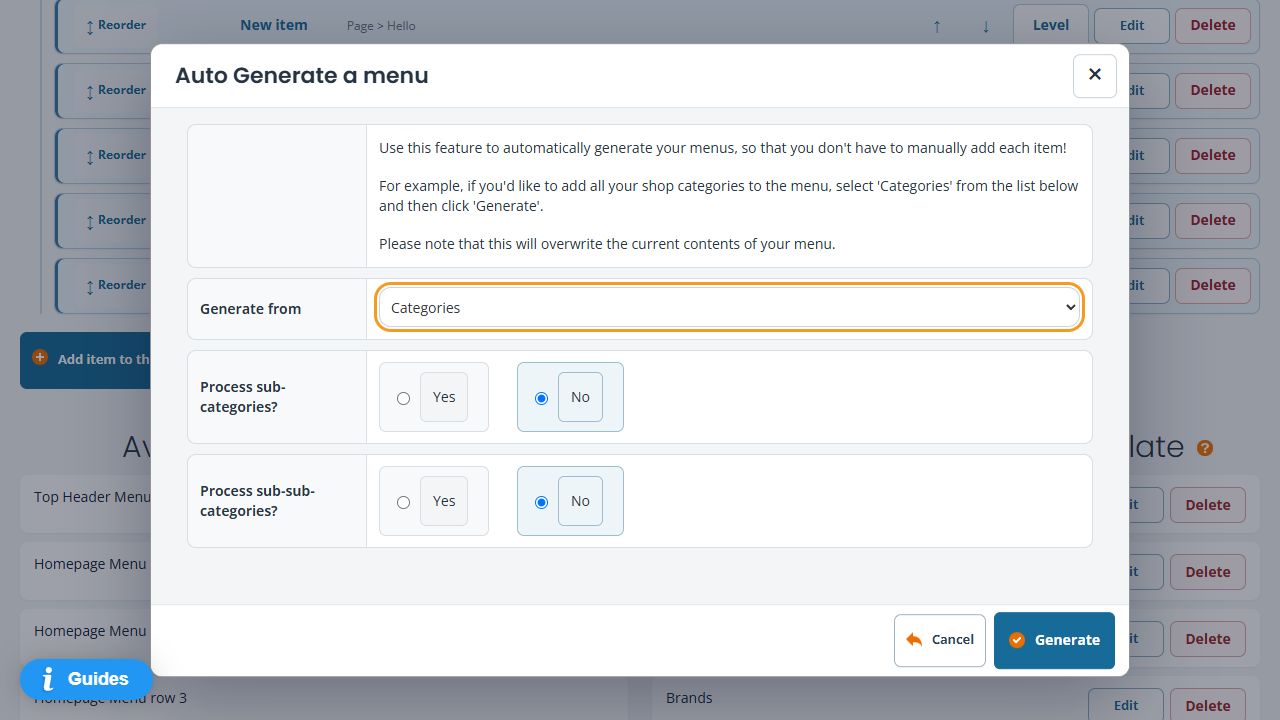This screenshot has height=720, width=1280.
Task: Close the Auto Generate a menu dialog
Action: pos(1094,75)
